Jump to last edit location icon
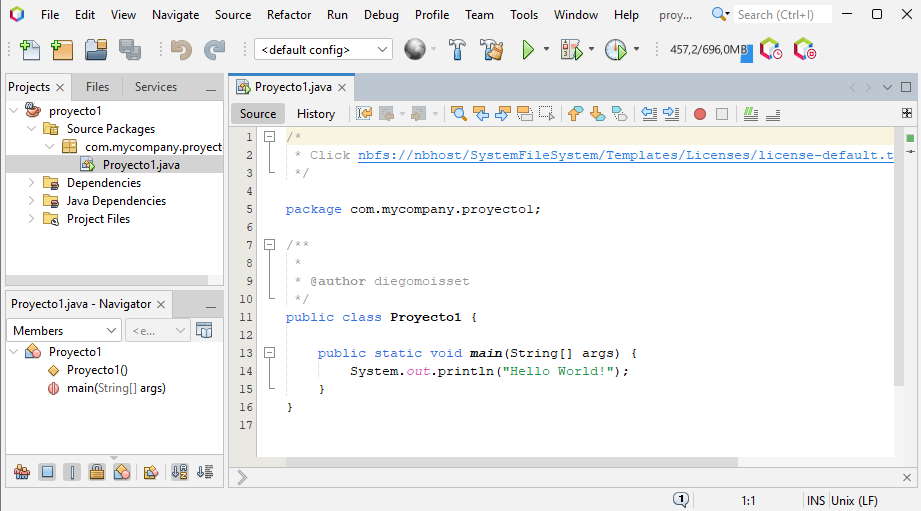Screen dimensions: 921x511 pyautogui.click(x=364, y=113)
